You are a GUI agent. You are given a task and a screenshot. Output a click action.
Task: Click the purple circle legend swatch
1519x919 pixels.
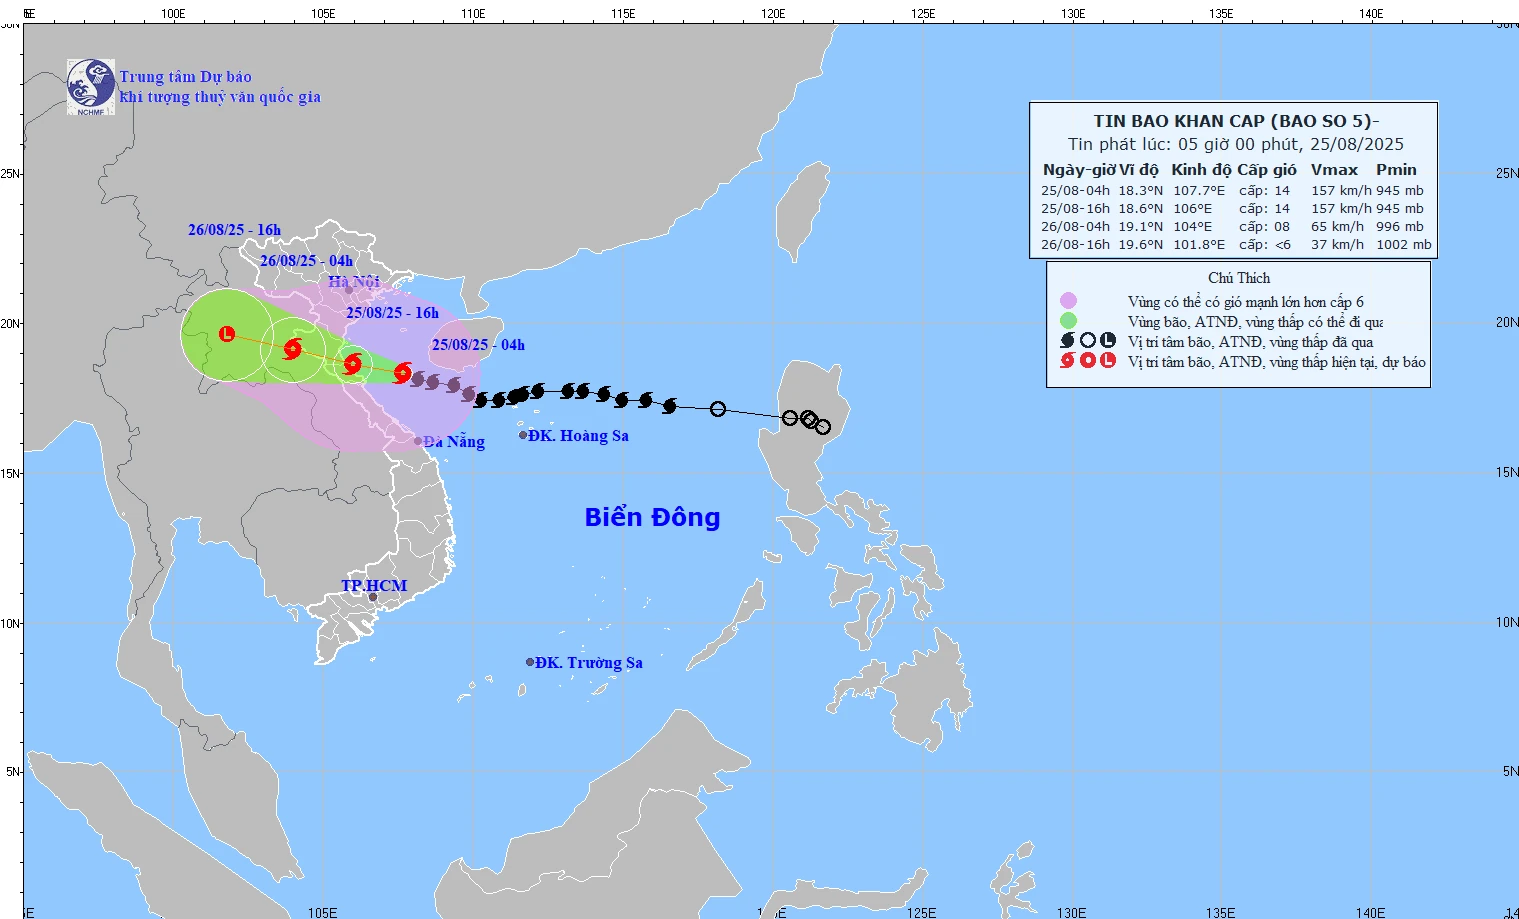point(1068,301)
